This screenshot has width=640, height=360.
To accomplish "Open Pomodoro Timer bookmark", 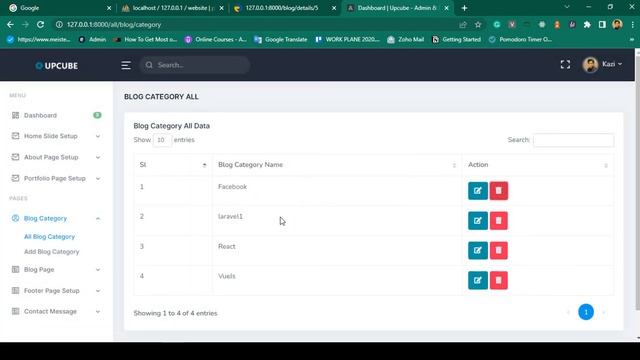I will pos(520,40).
